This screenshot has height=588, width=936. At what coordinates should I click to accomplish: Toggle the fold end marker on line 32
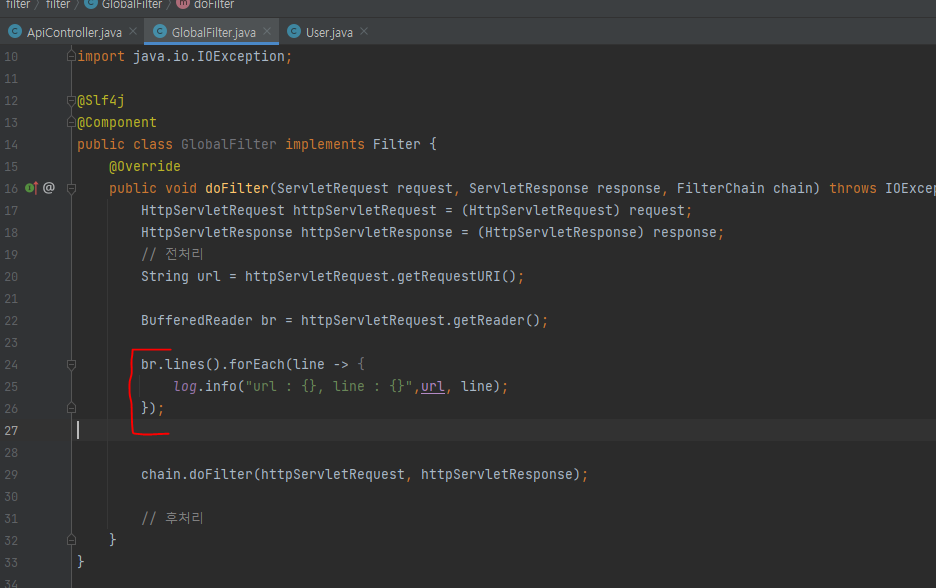pyautogui.click(x=71, y=540)
